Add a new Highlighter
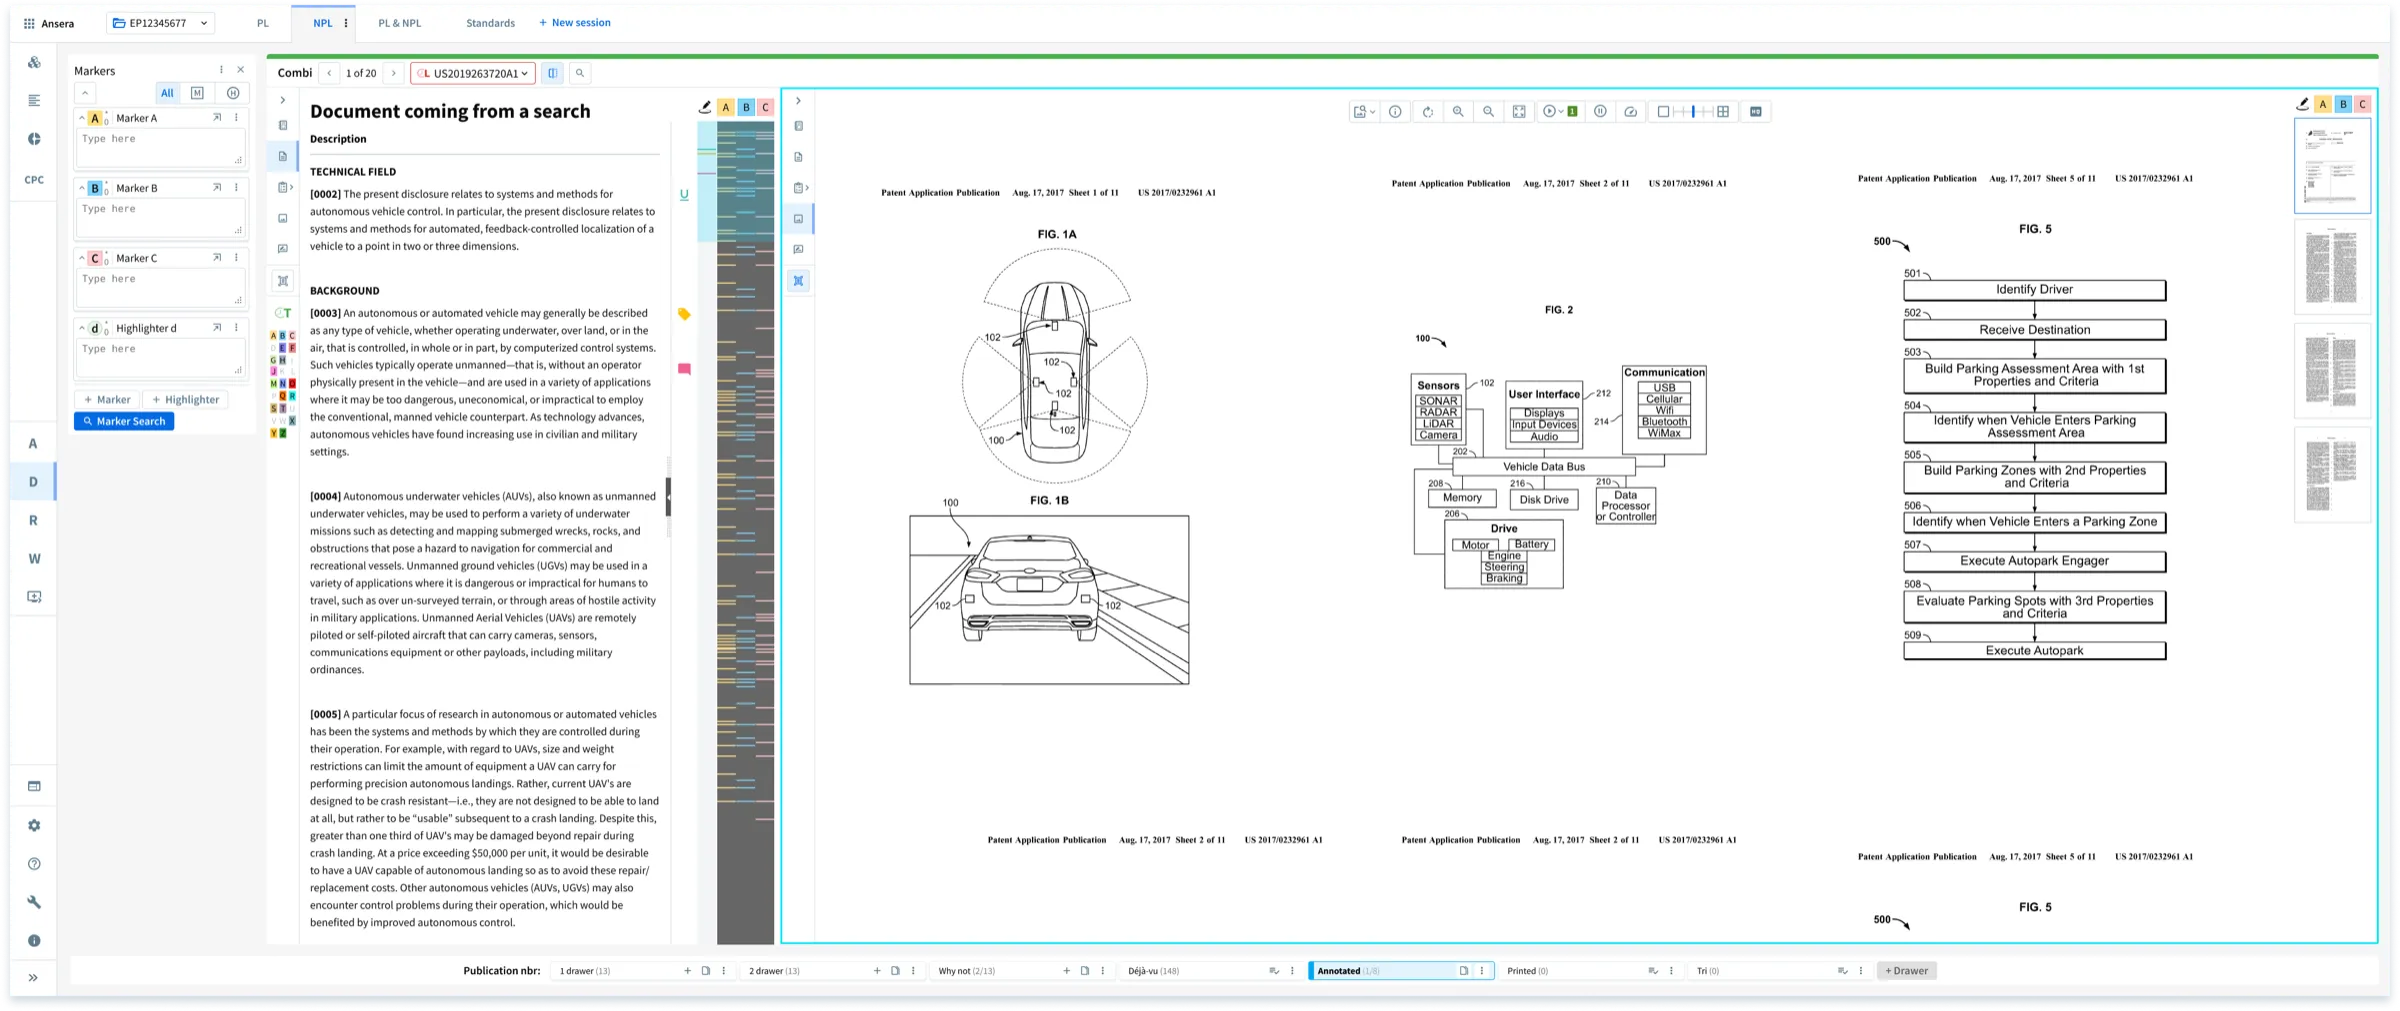2400x1011 pixels. (x=185, y=399)
